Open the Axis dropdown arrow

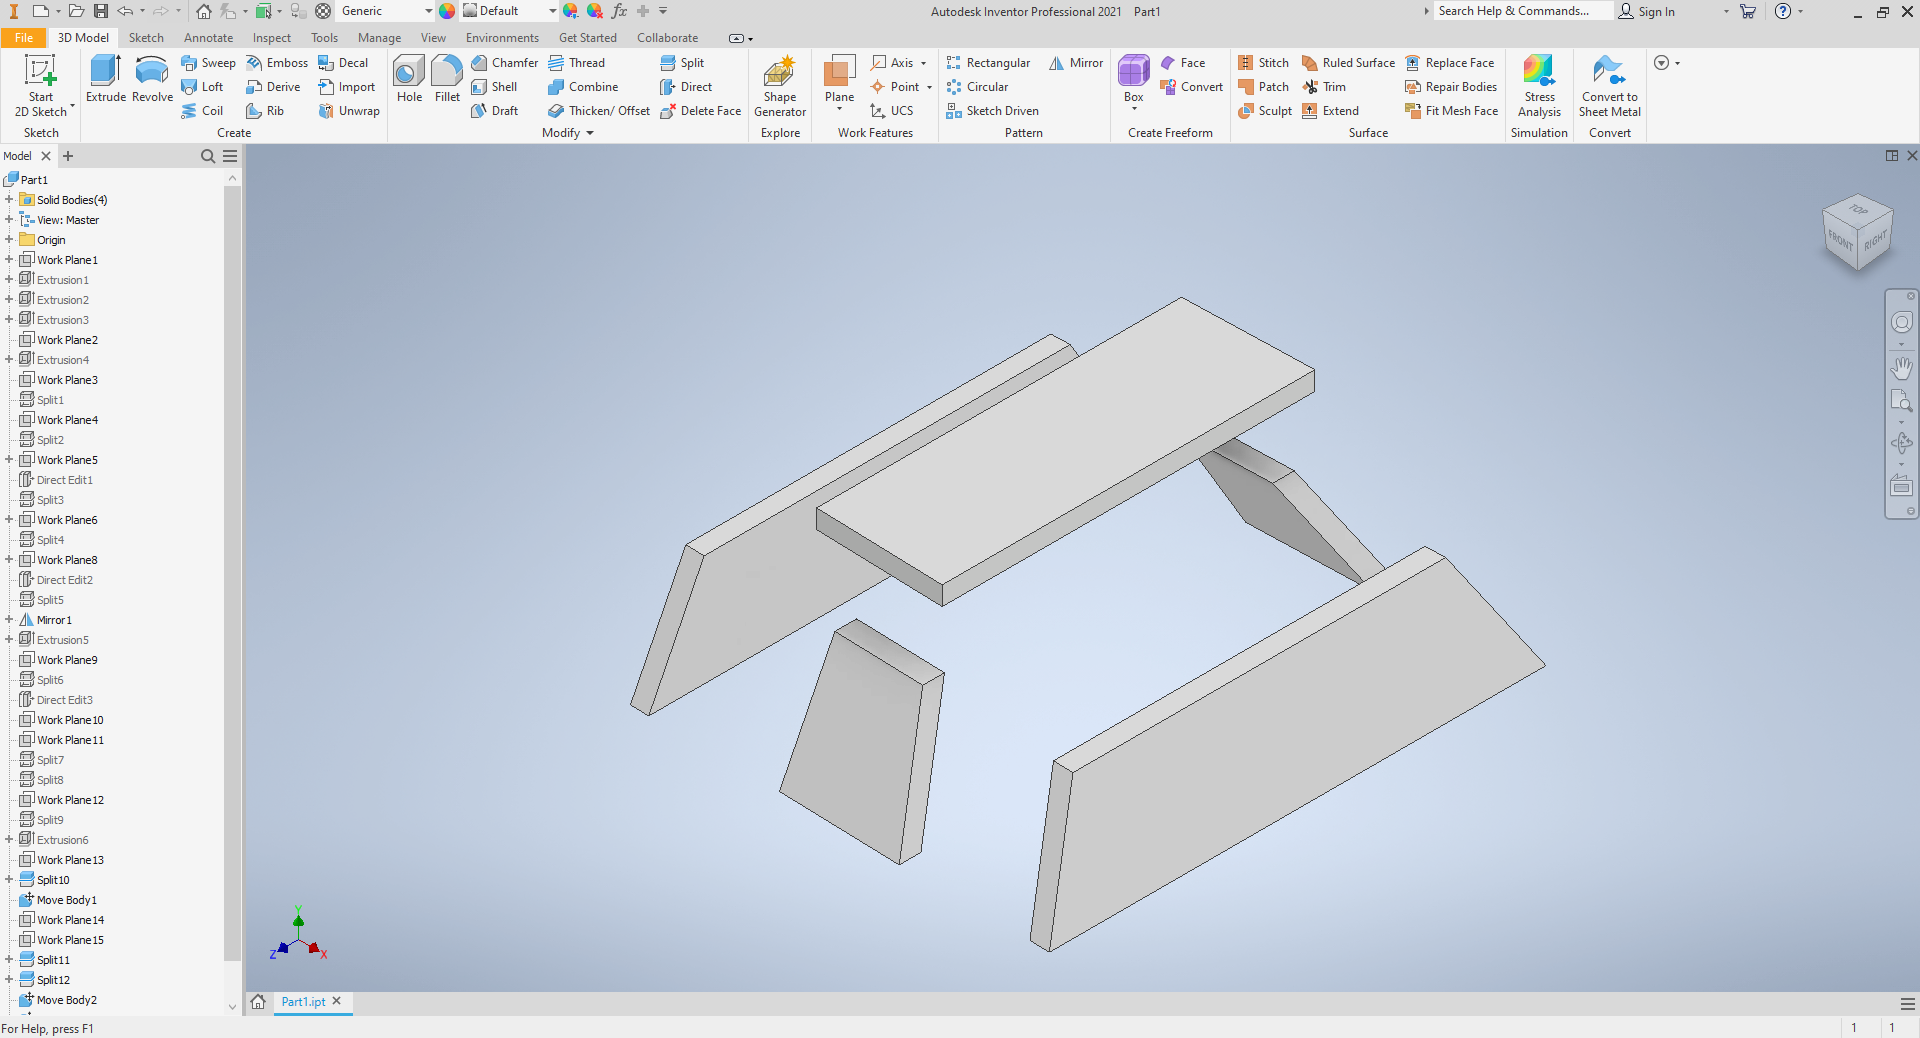coord(924,63)
